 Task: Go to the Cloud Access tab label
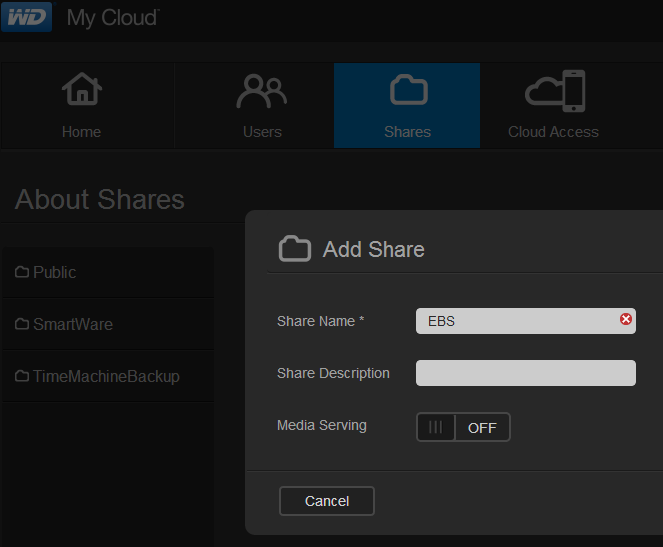click(x=553, y=132)
